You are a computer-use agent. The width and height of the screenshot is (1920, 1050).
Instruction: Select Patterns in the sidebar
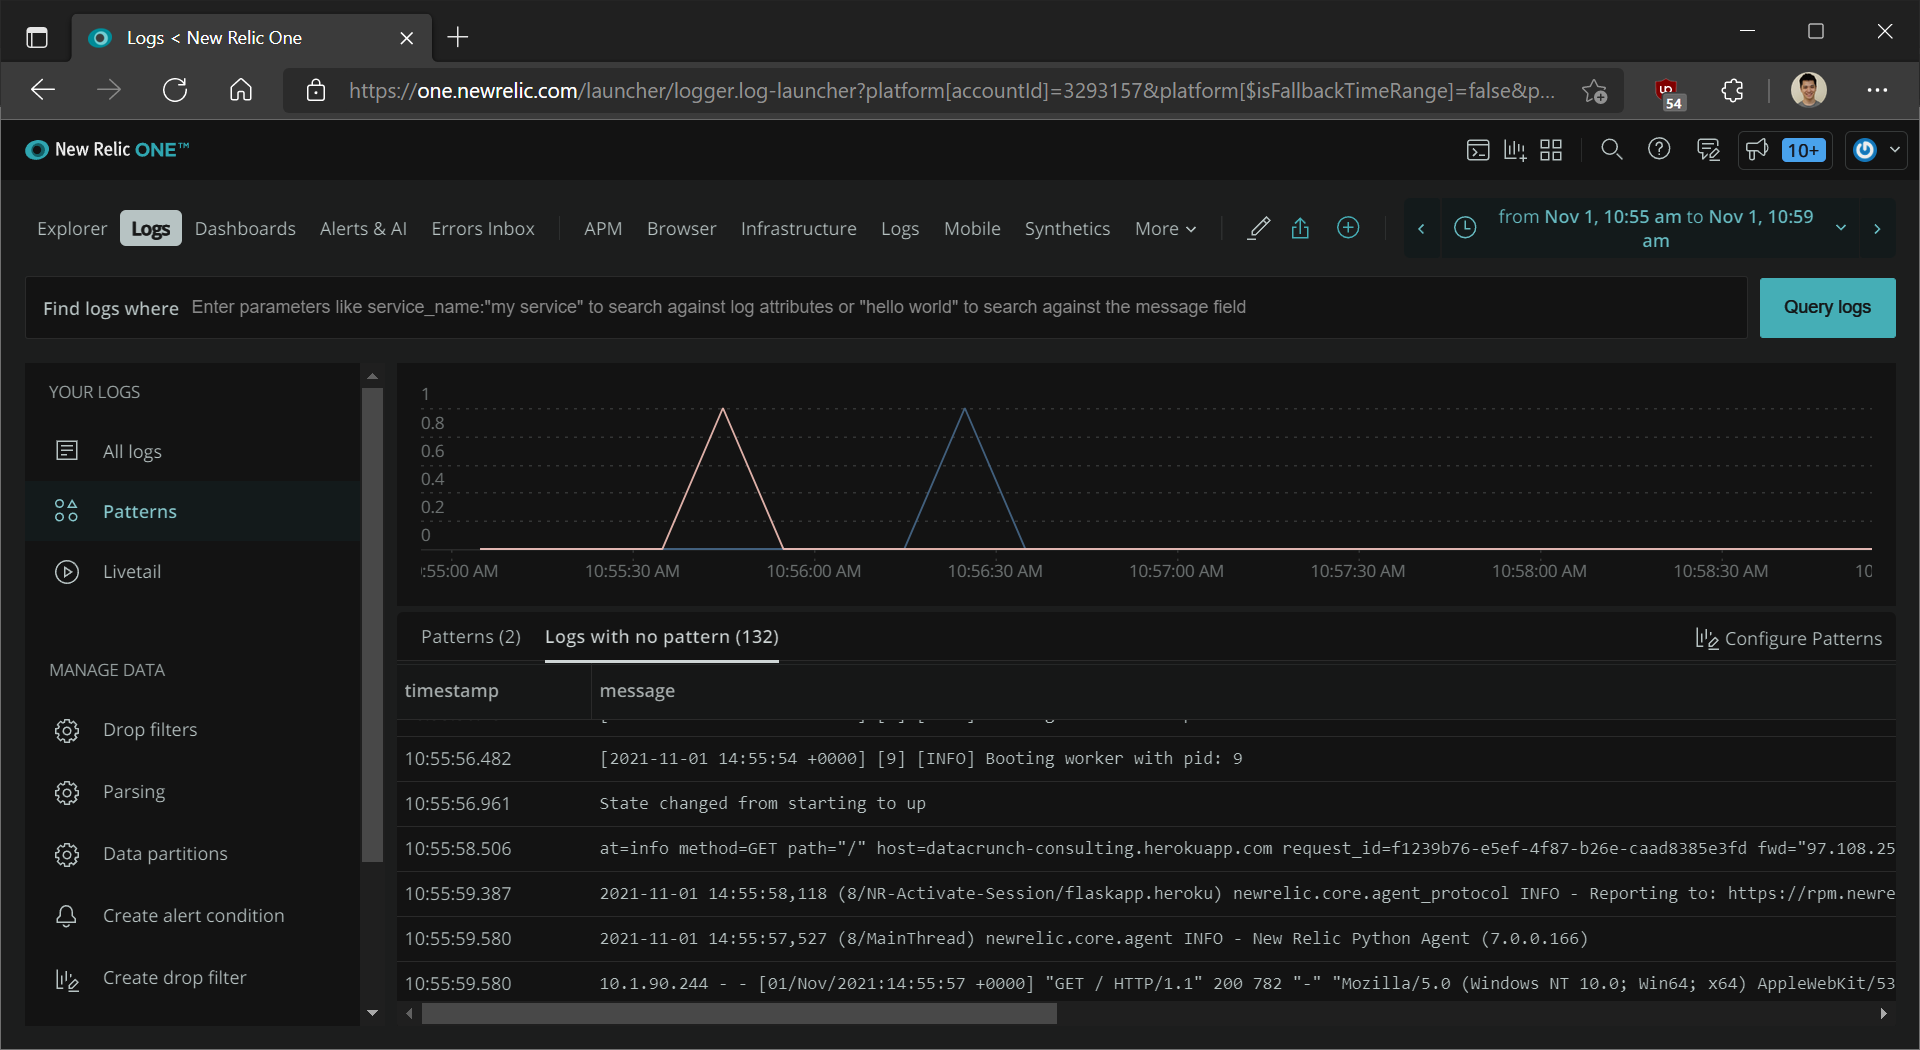(x=193, y=511)
